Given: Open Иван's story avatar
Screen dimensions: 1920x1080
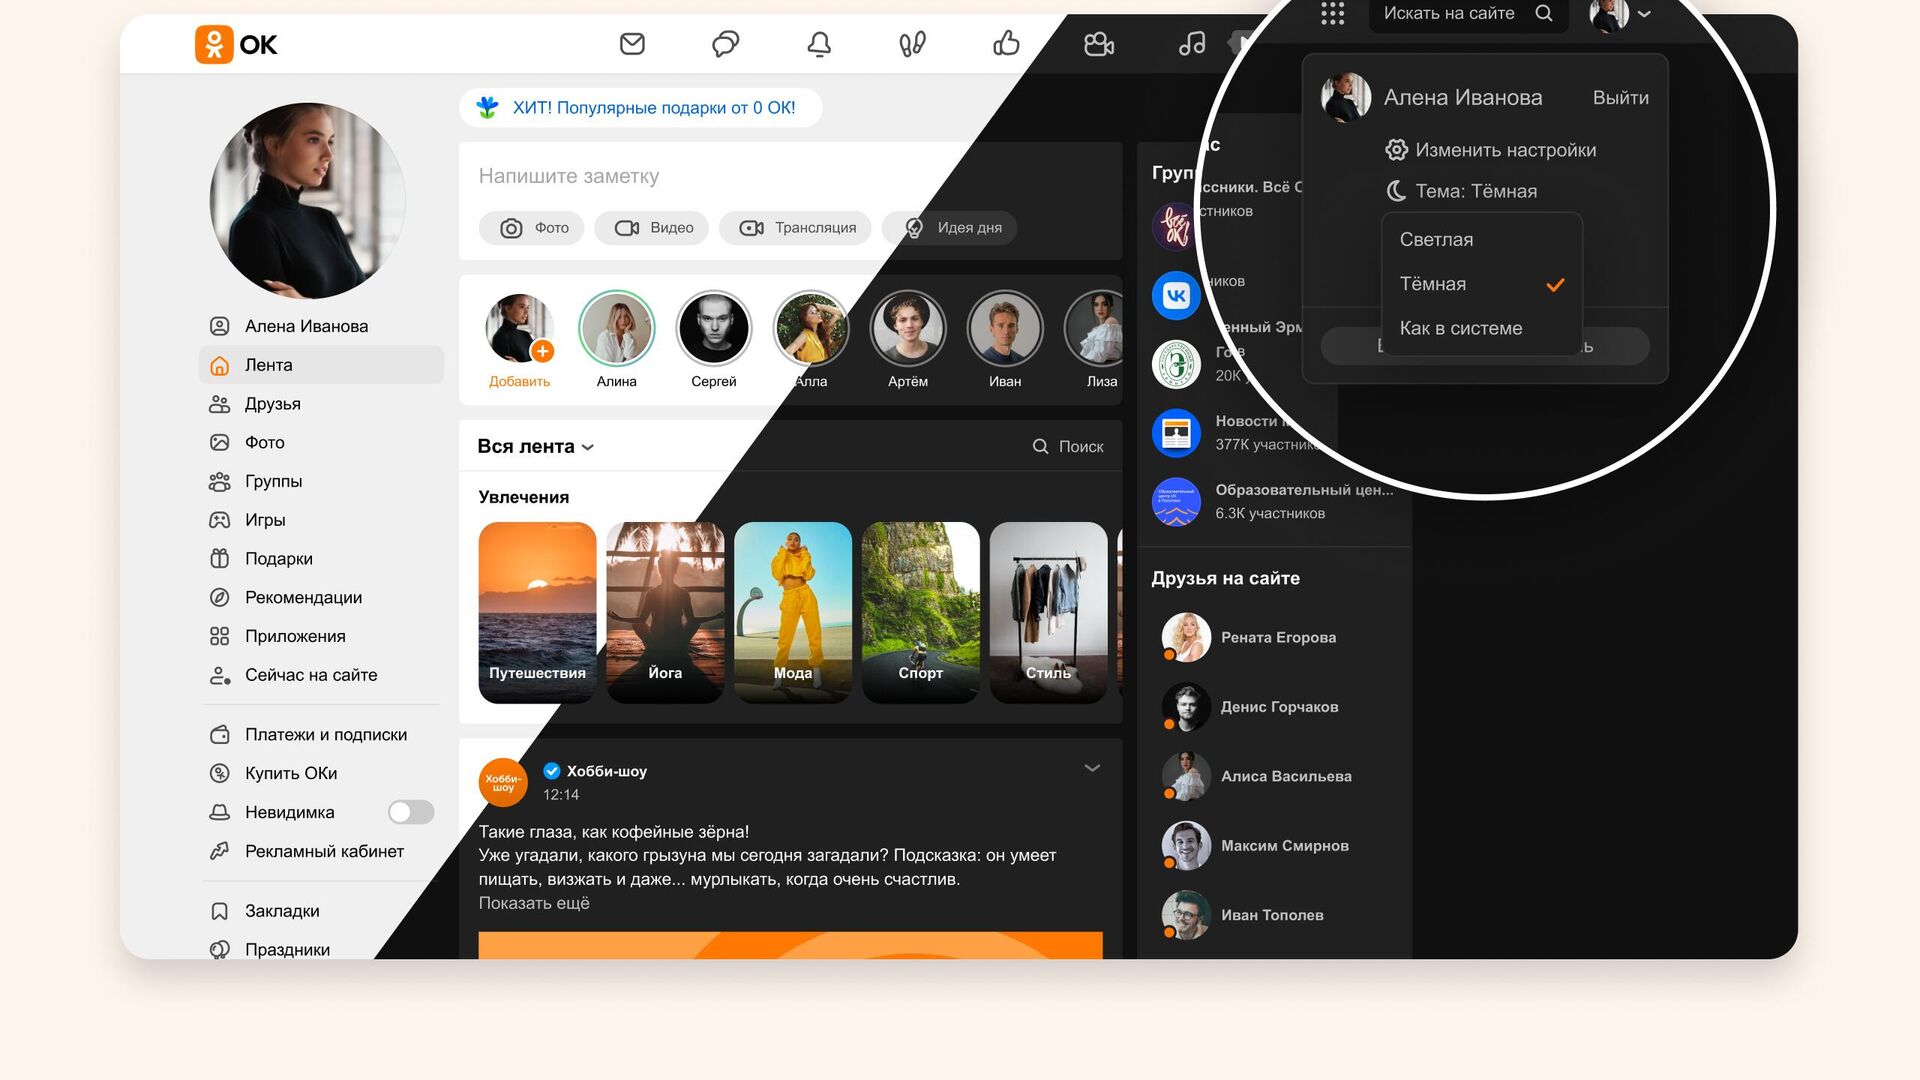Looking at the screenshot, I should pyautogui.click(x=1005, y=328).
